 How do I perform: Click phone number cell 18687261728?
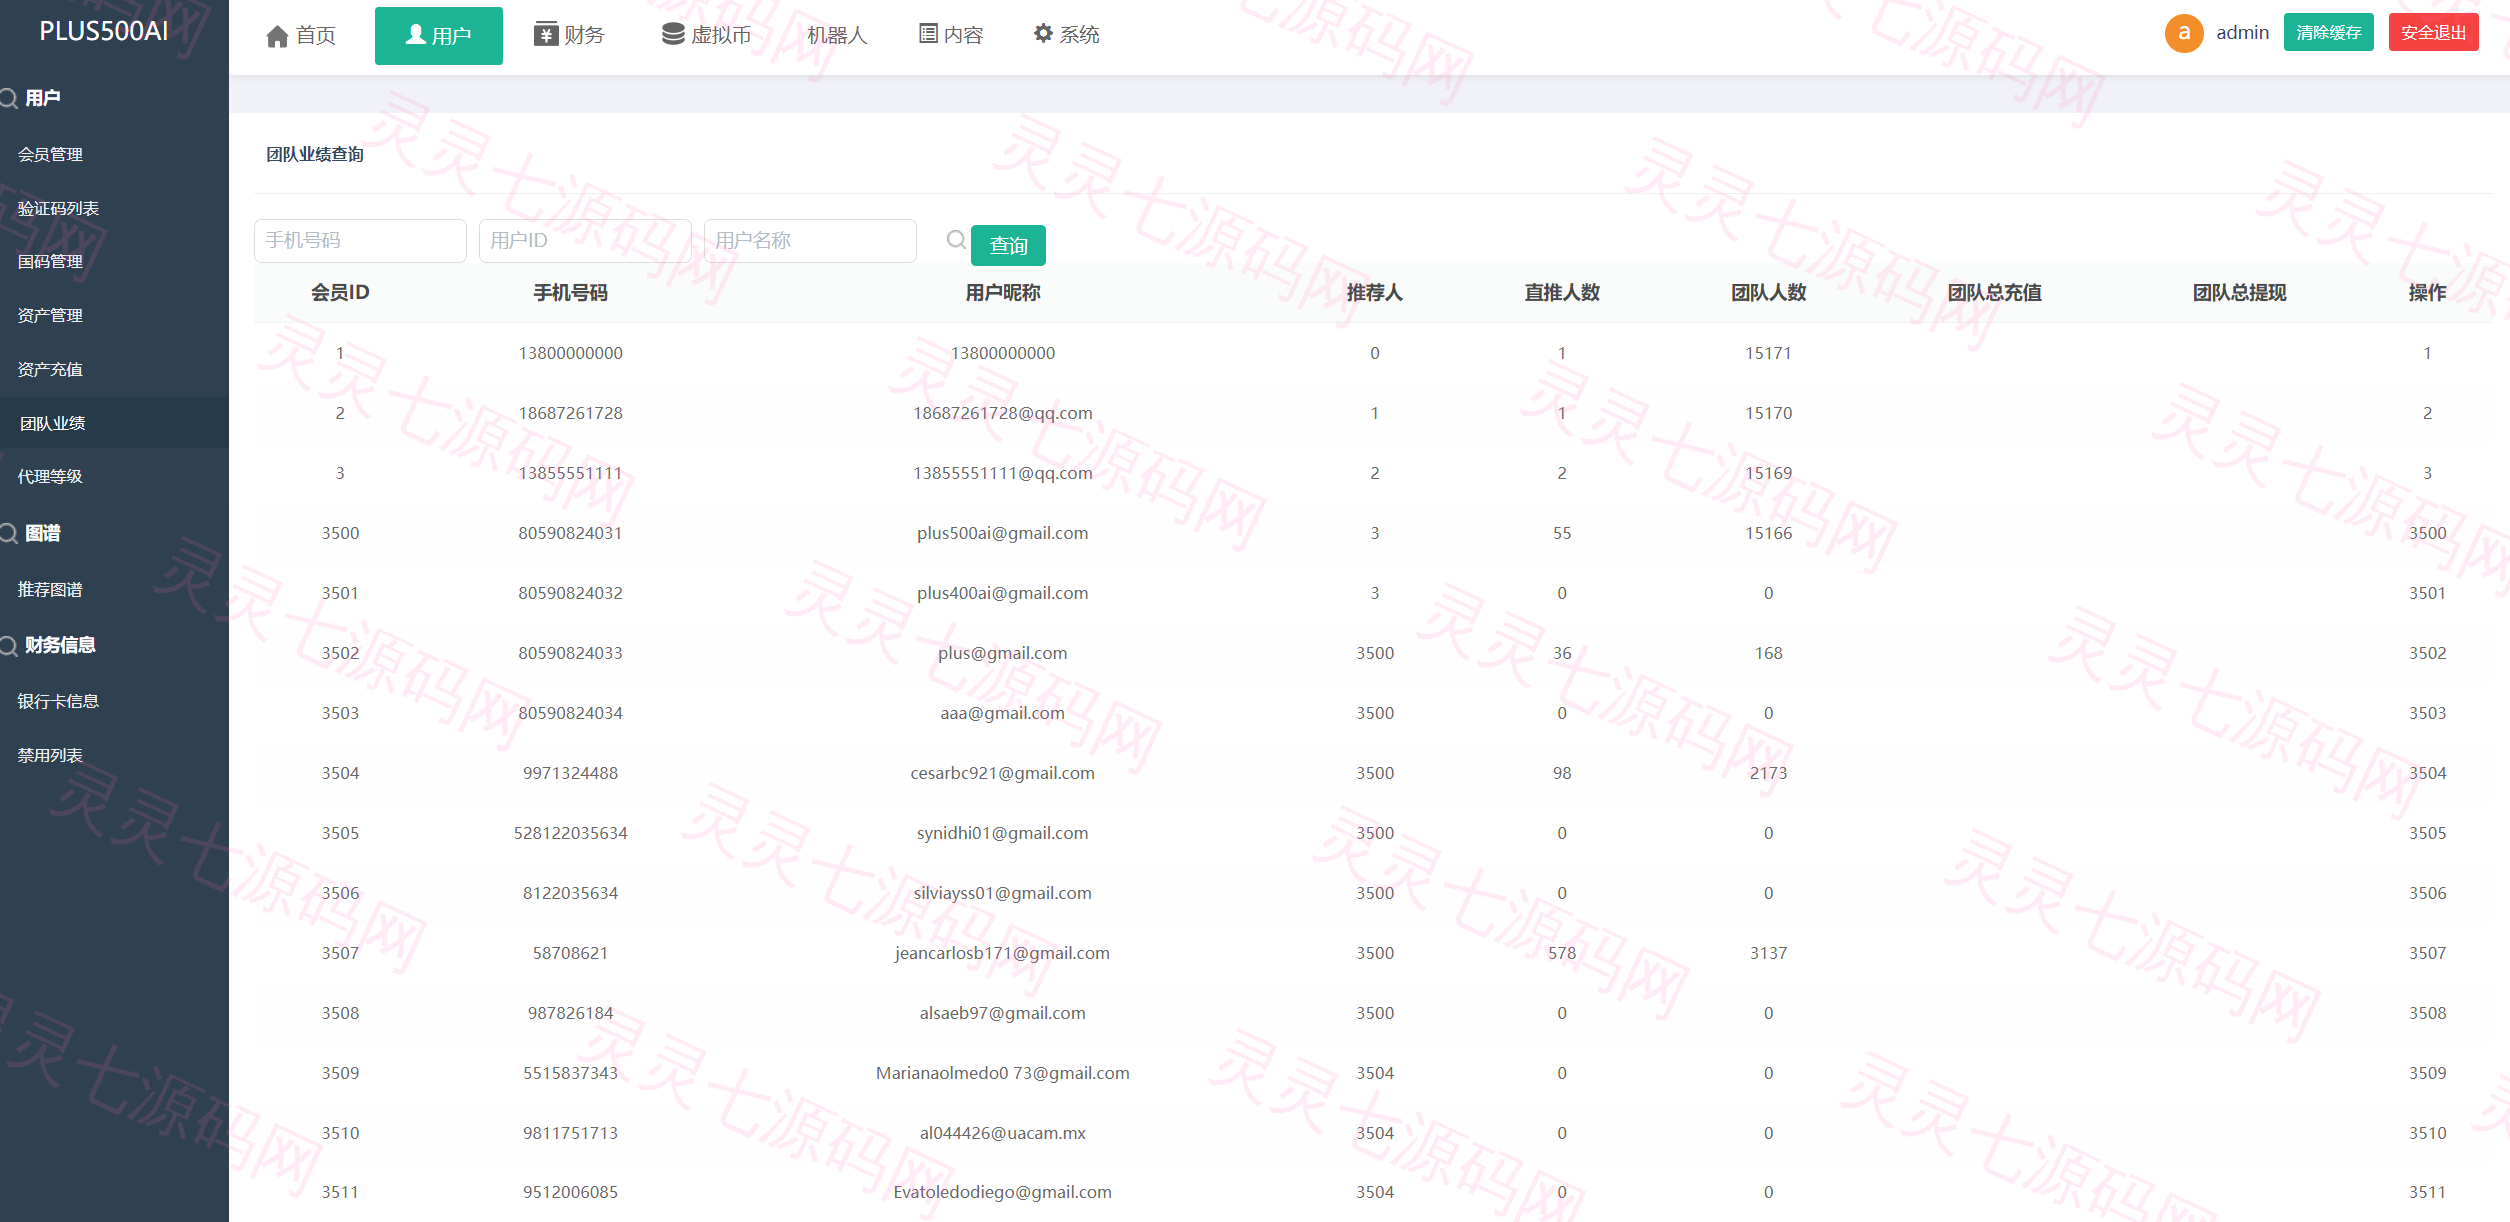pyautogui.click(x=570, y=414)
